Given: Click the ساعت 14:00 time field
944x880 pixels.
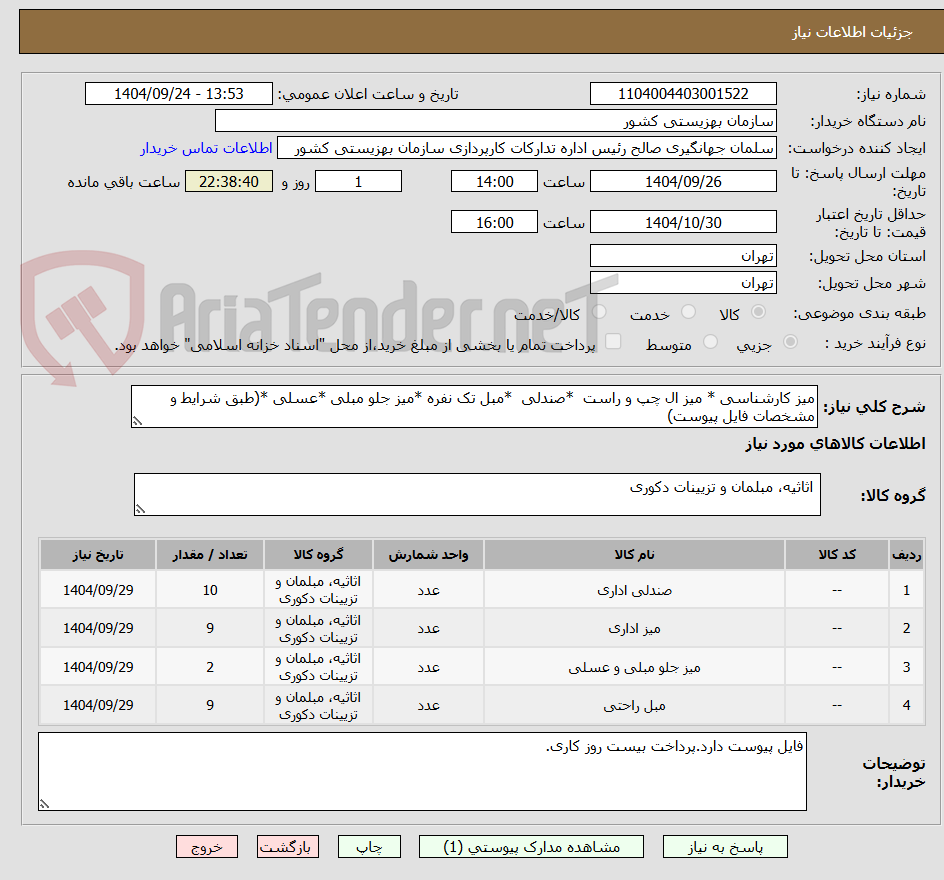Looking at the screenshot, I should pos(493,181).
